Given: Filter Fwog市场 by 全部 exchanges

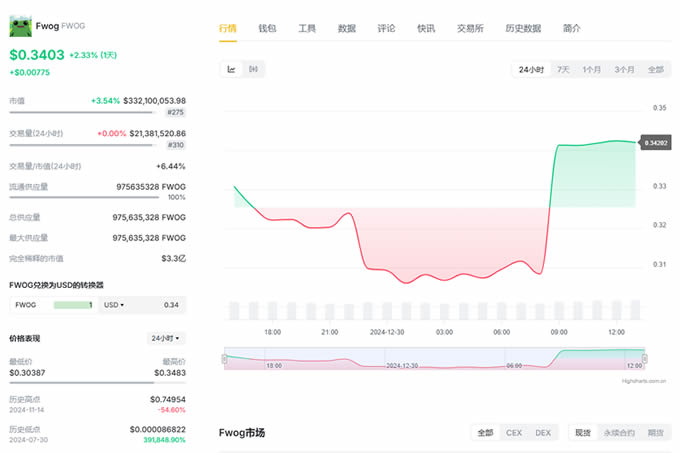Looking at the screenshot, I should pos(485,433).
